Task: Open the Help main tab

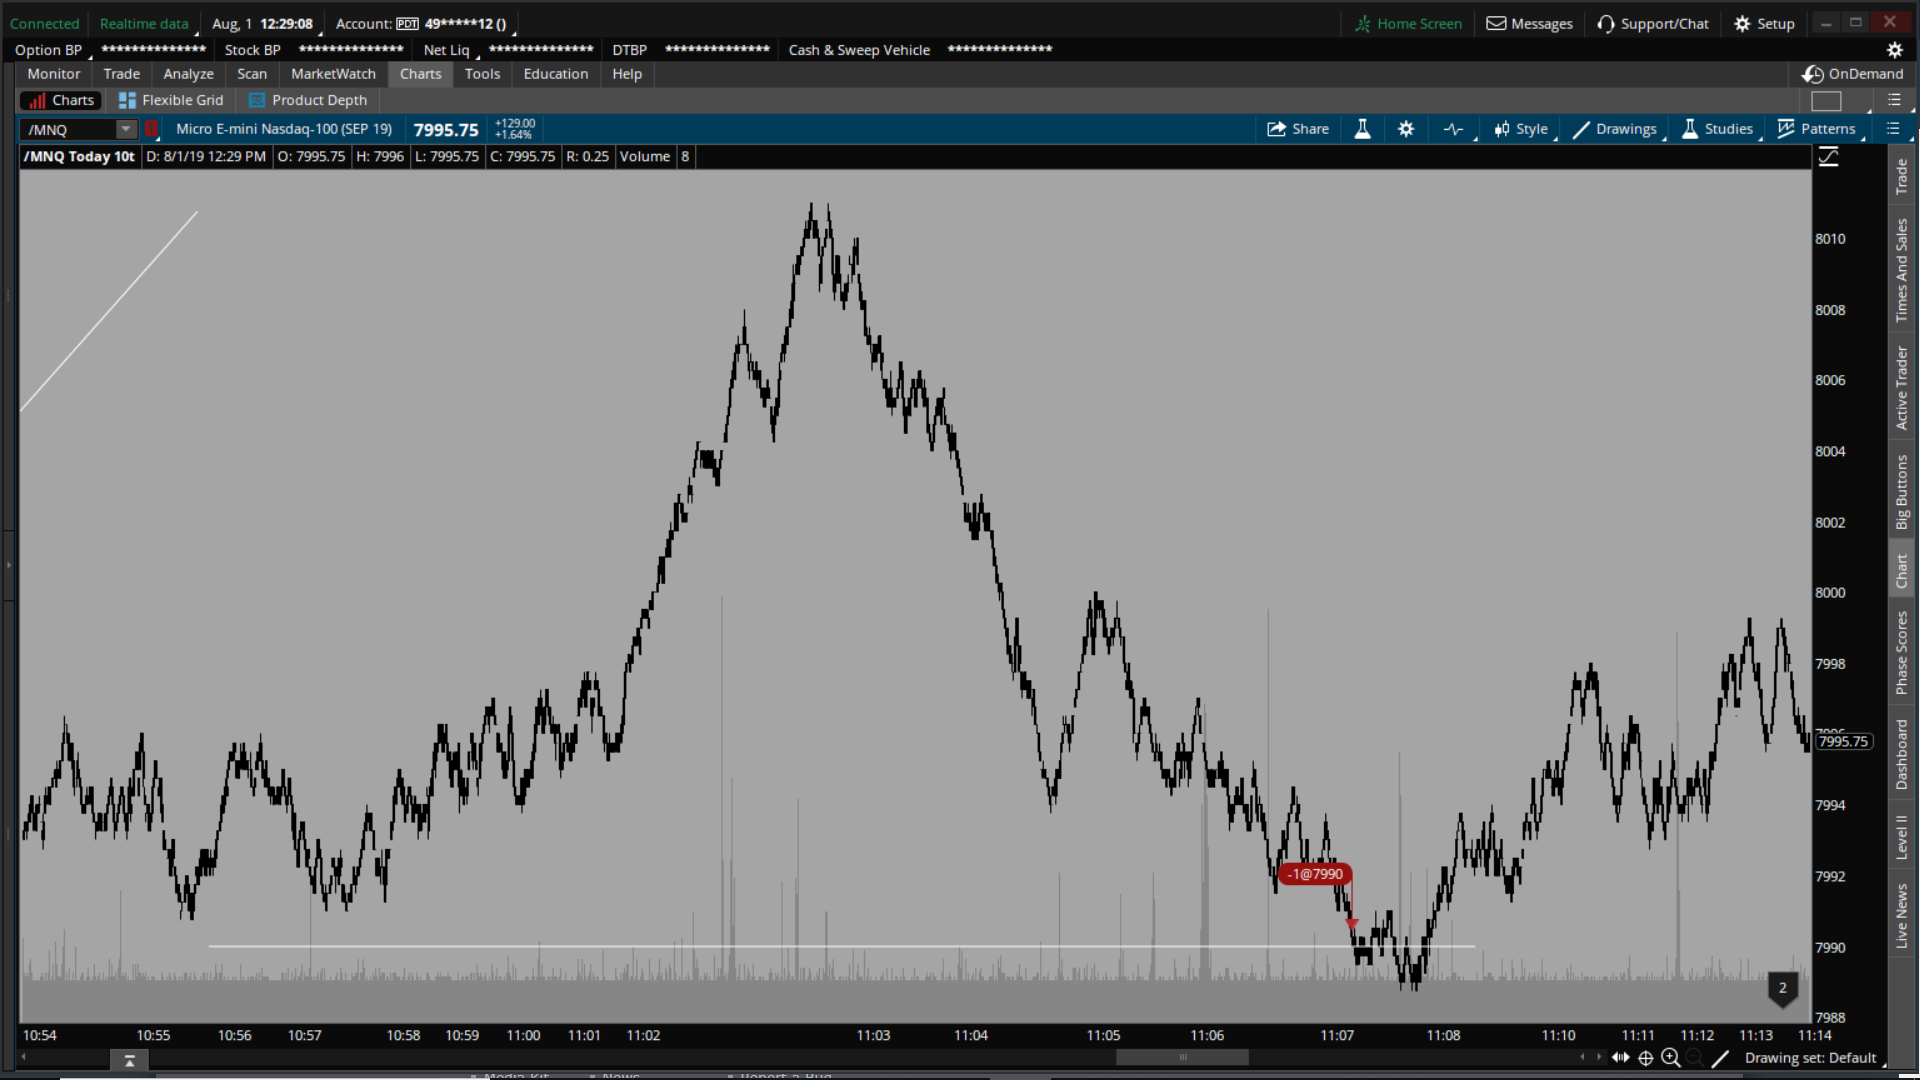Action: click(x=627, y=74)
